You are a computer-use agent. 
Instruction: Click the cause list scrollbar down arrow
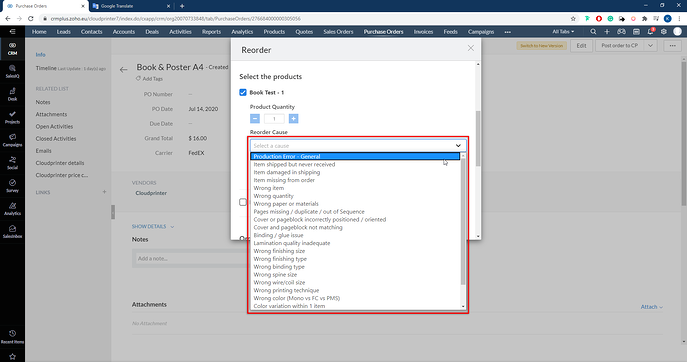463,306
